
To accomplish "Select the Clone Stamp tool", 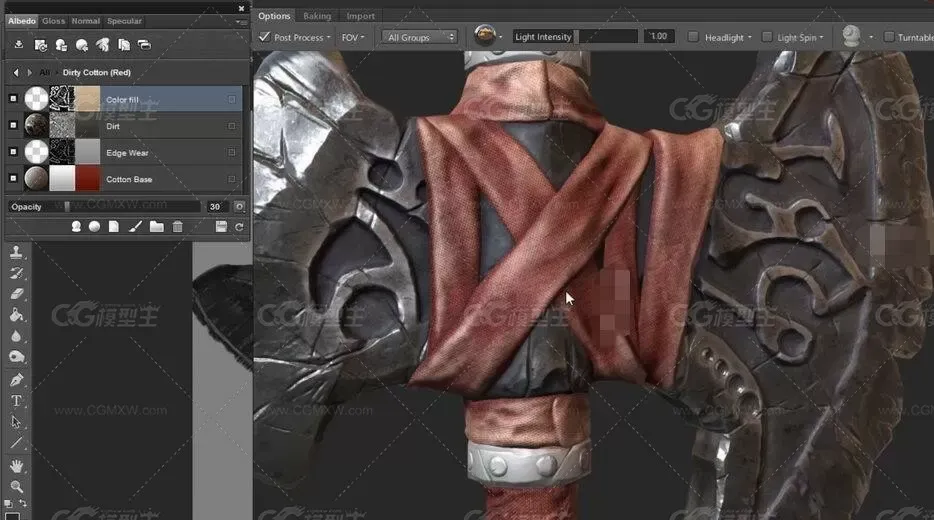I will [16, 252].
